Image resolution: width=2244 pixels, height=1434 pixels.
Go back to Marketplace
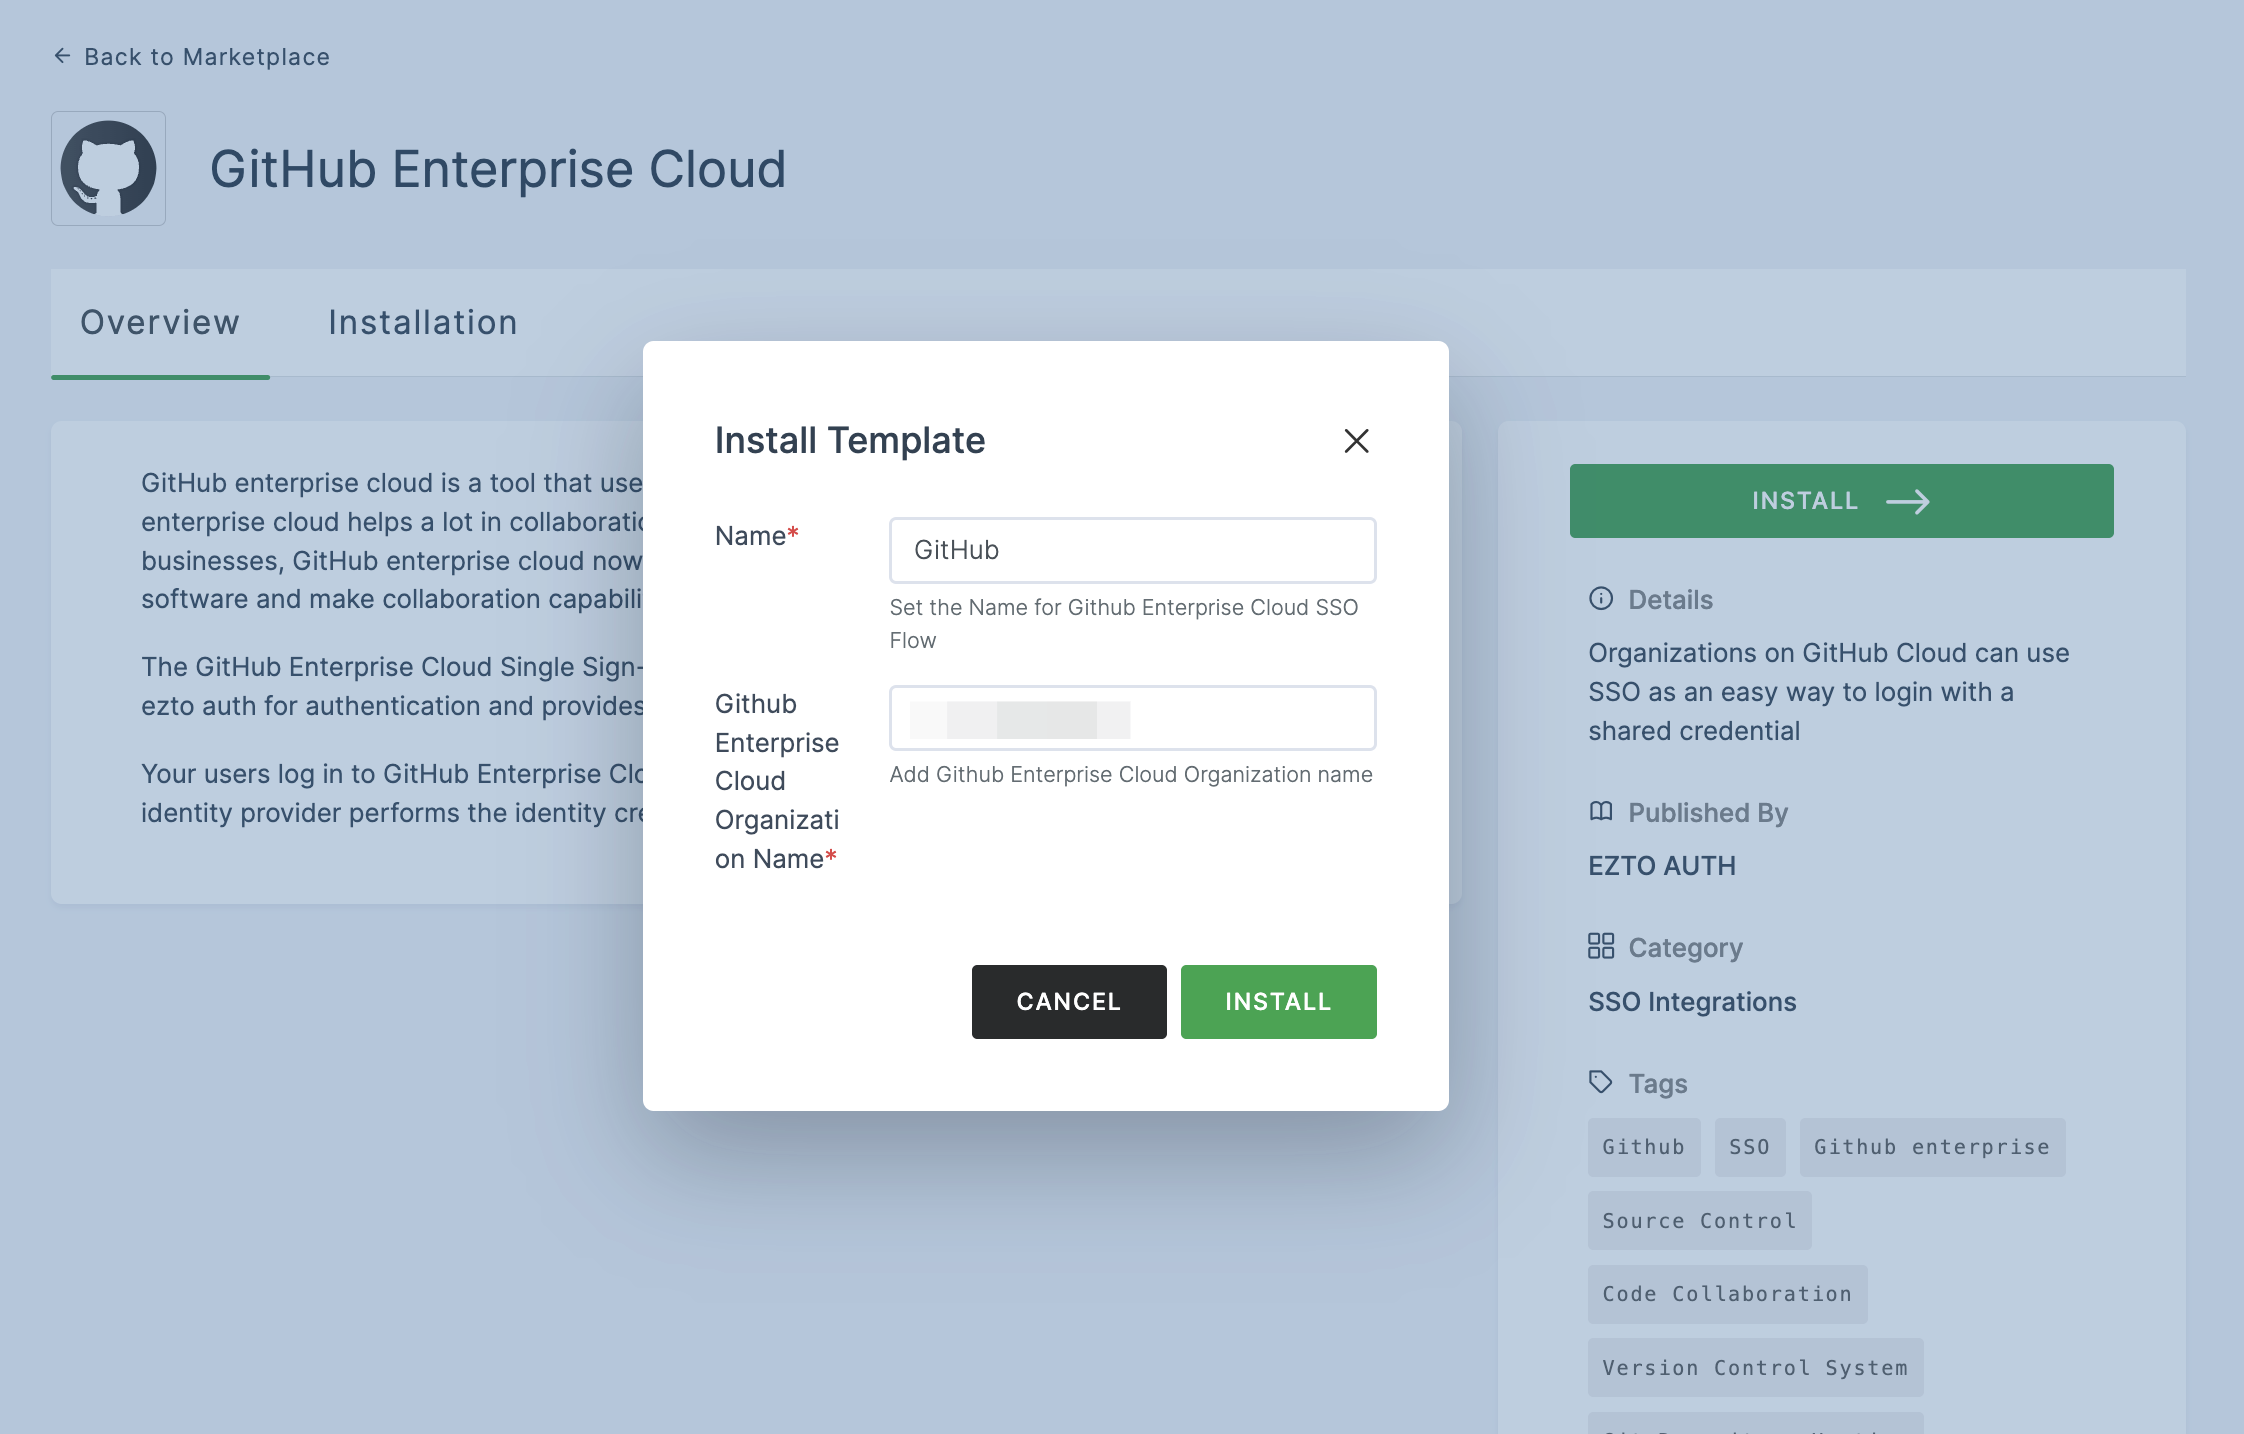coord(191,57)
